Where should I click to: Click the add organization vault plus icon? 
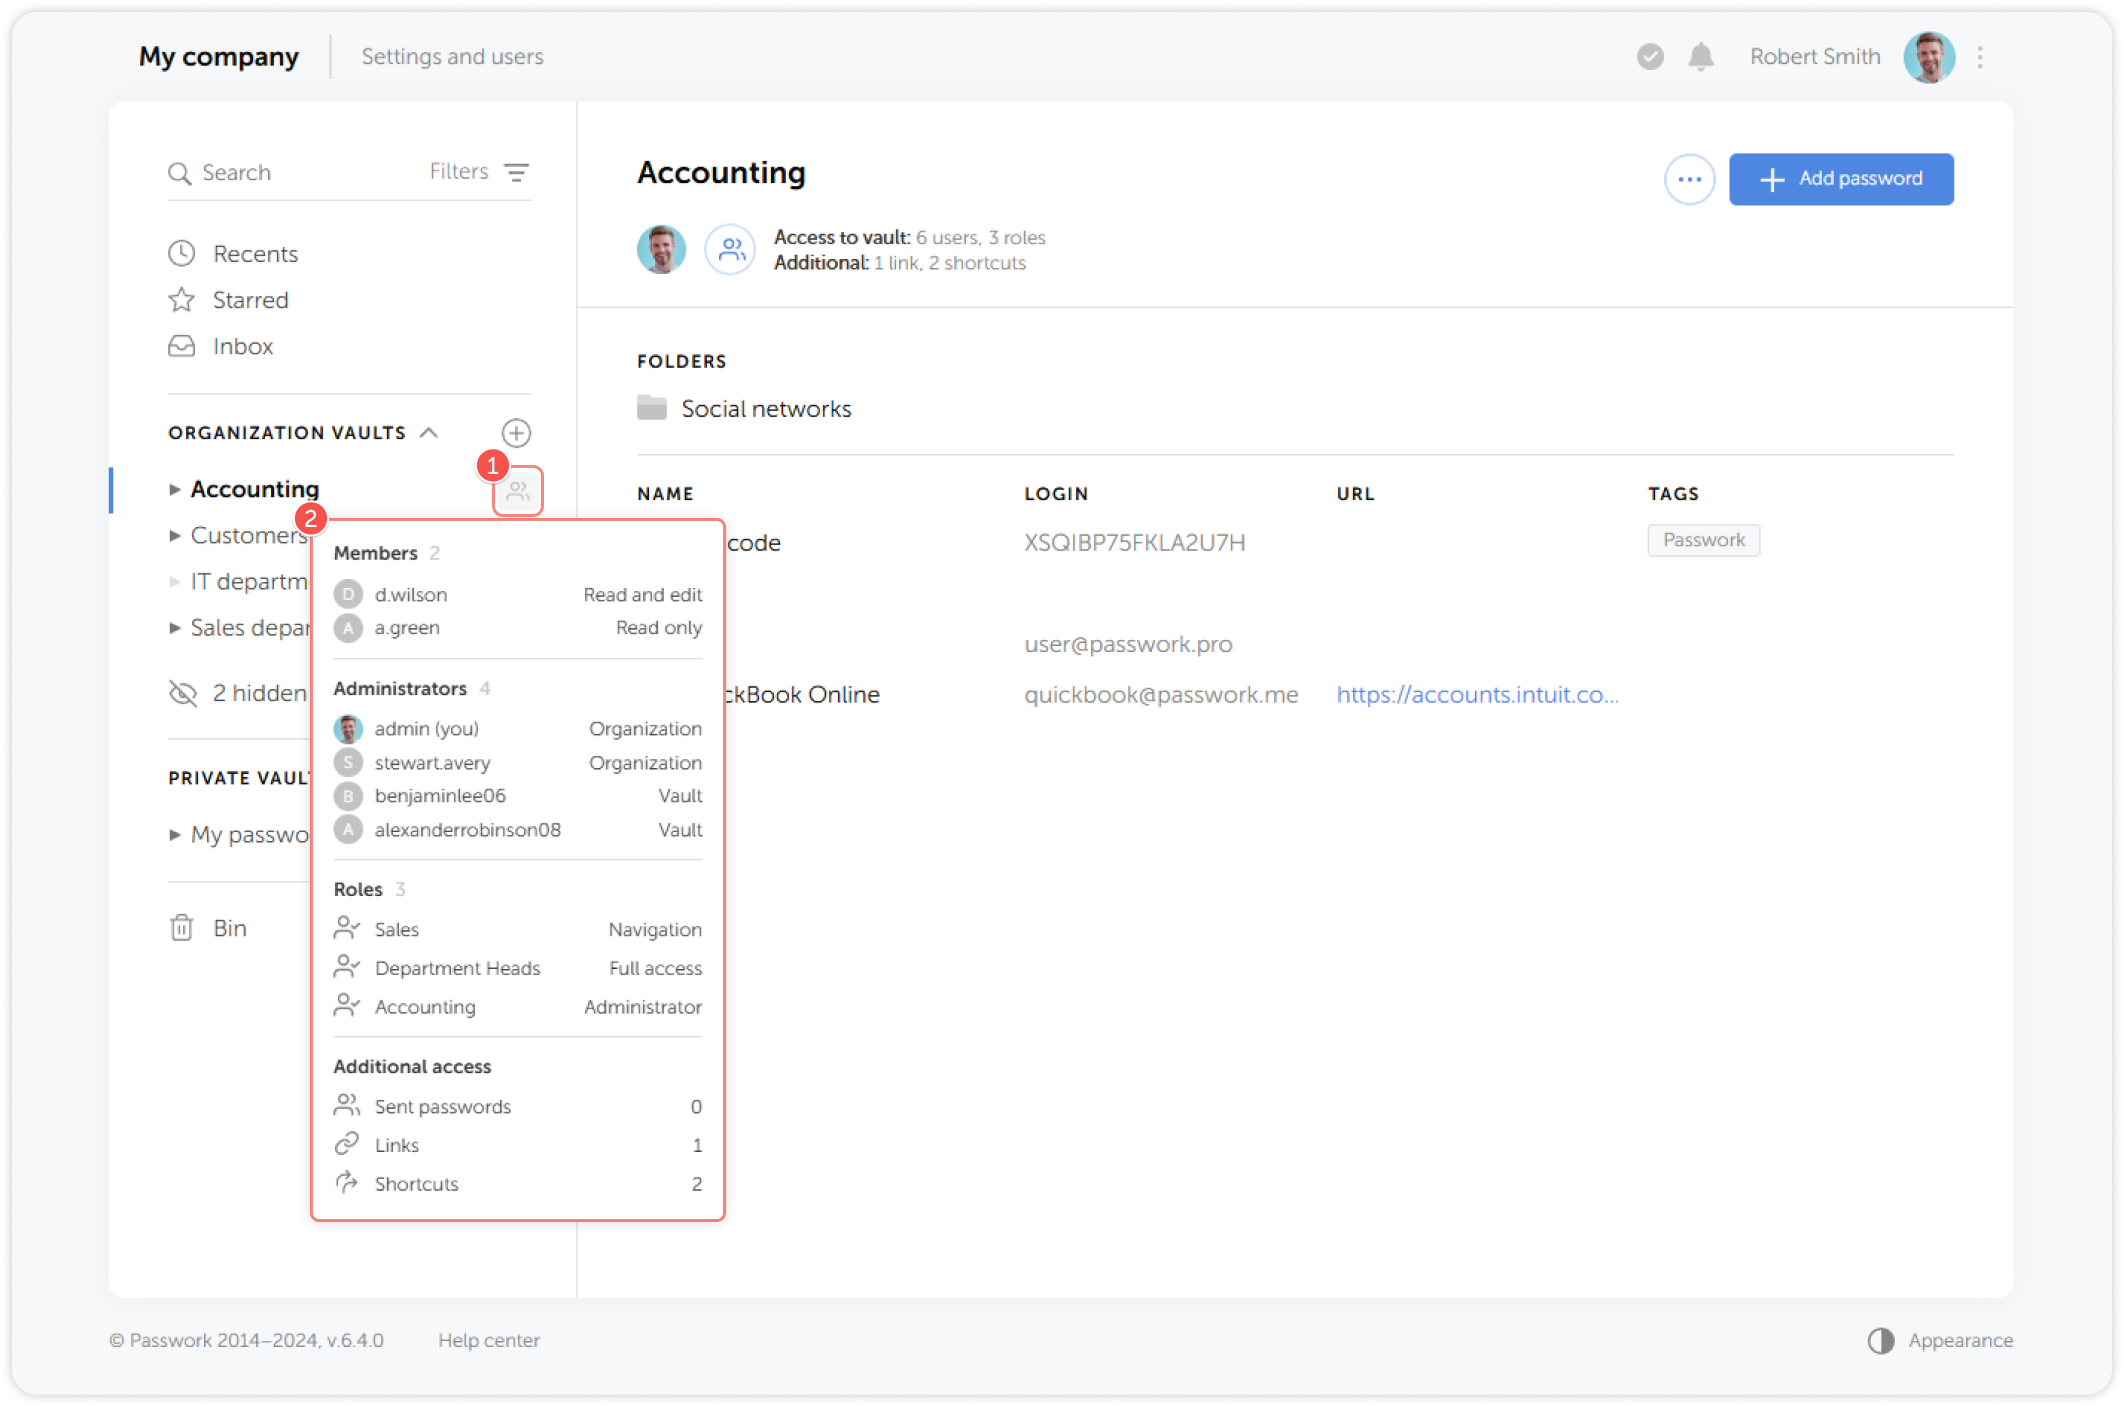coord(516,433)
